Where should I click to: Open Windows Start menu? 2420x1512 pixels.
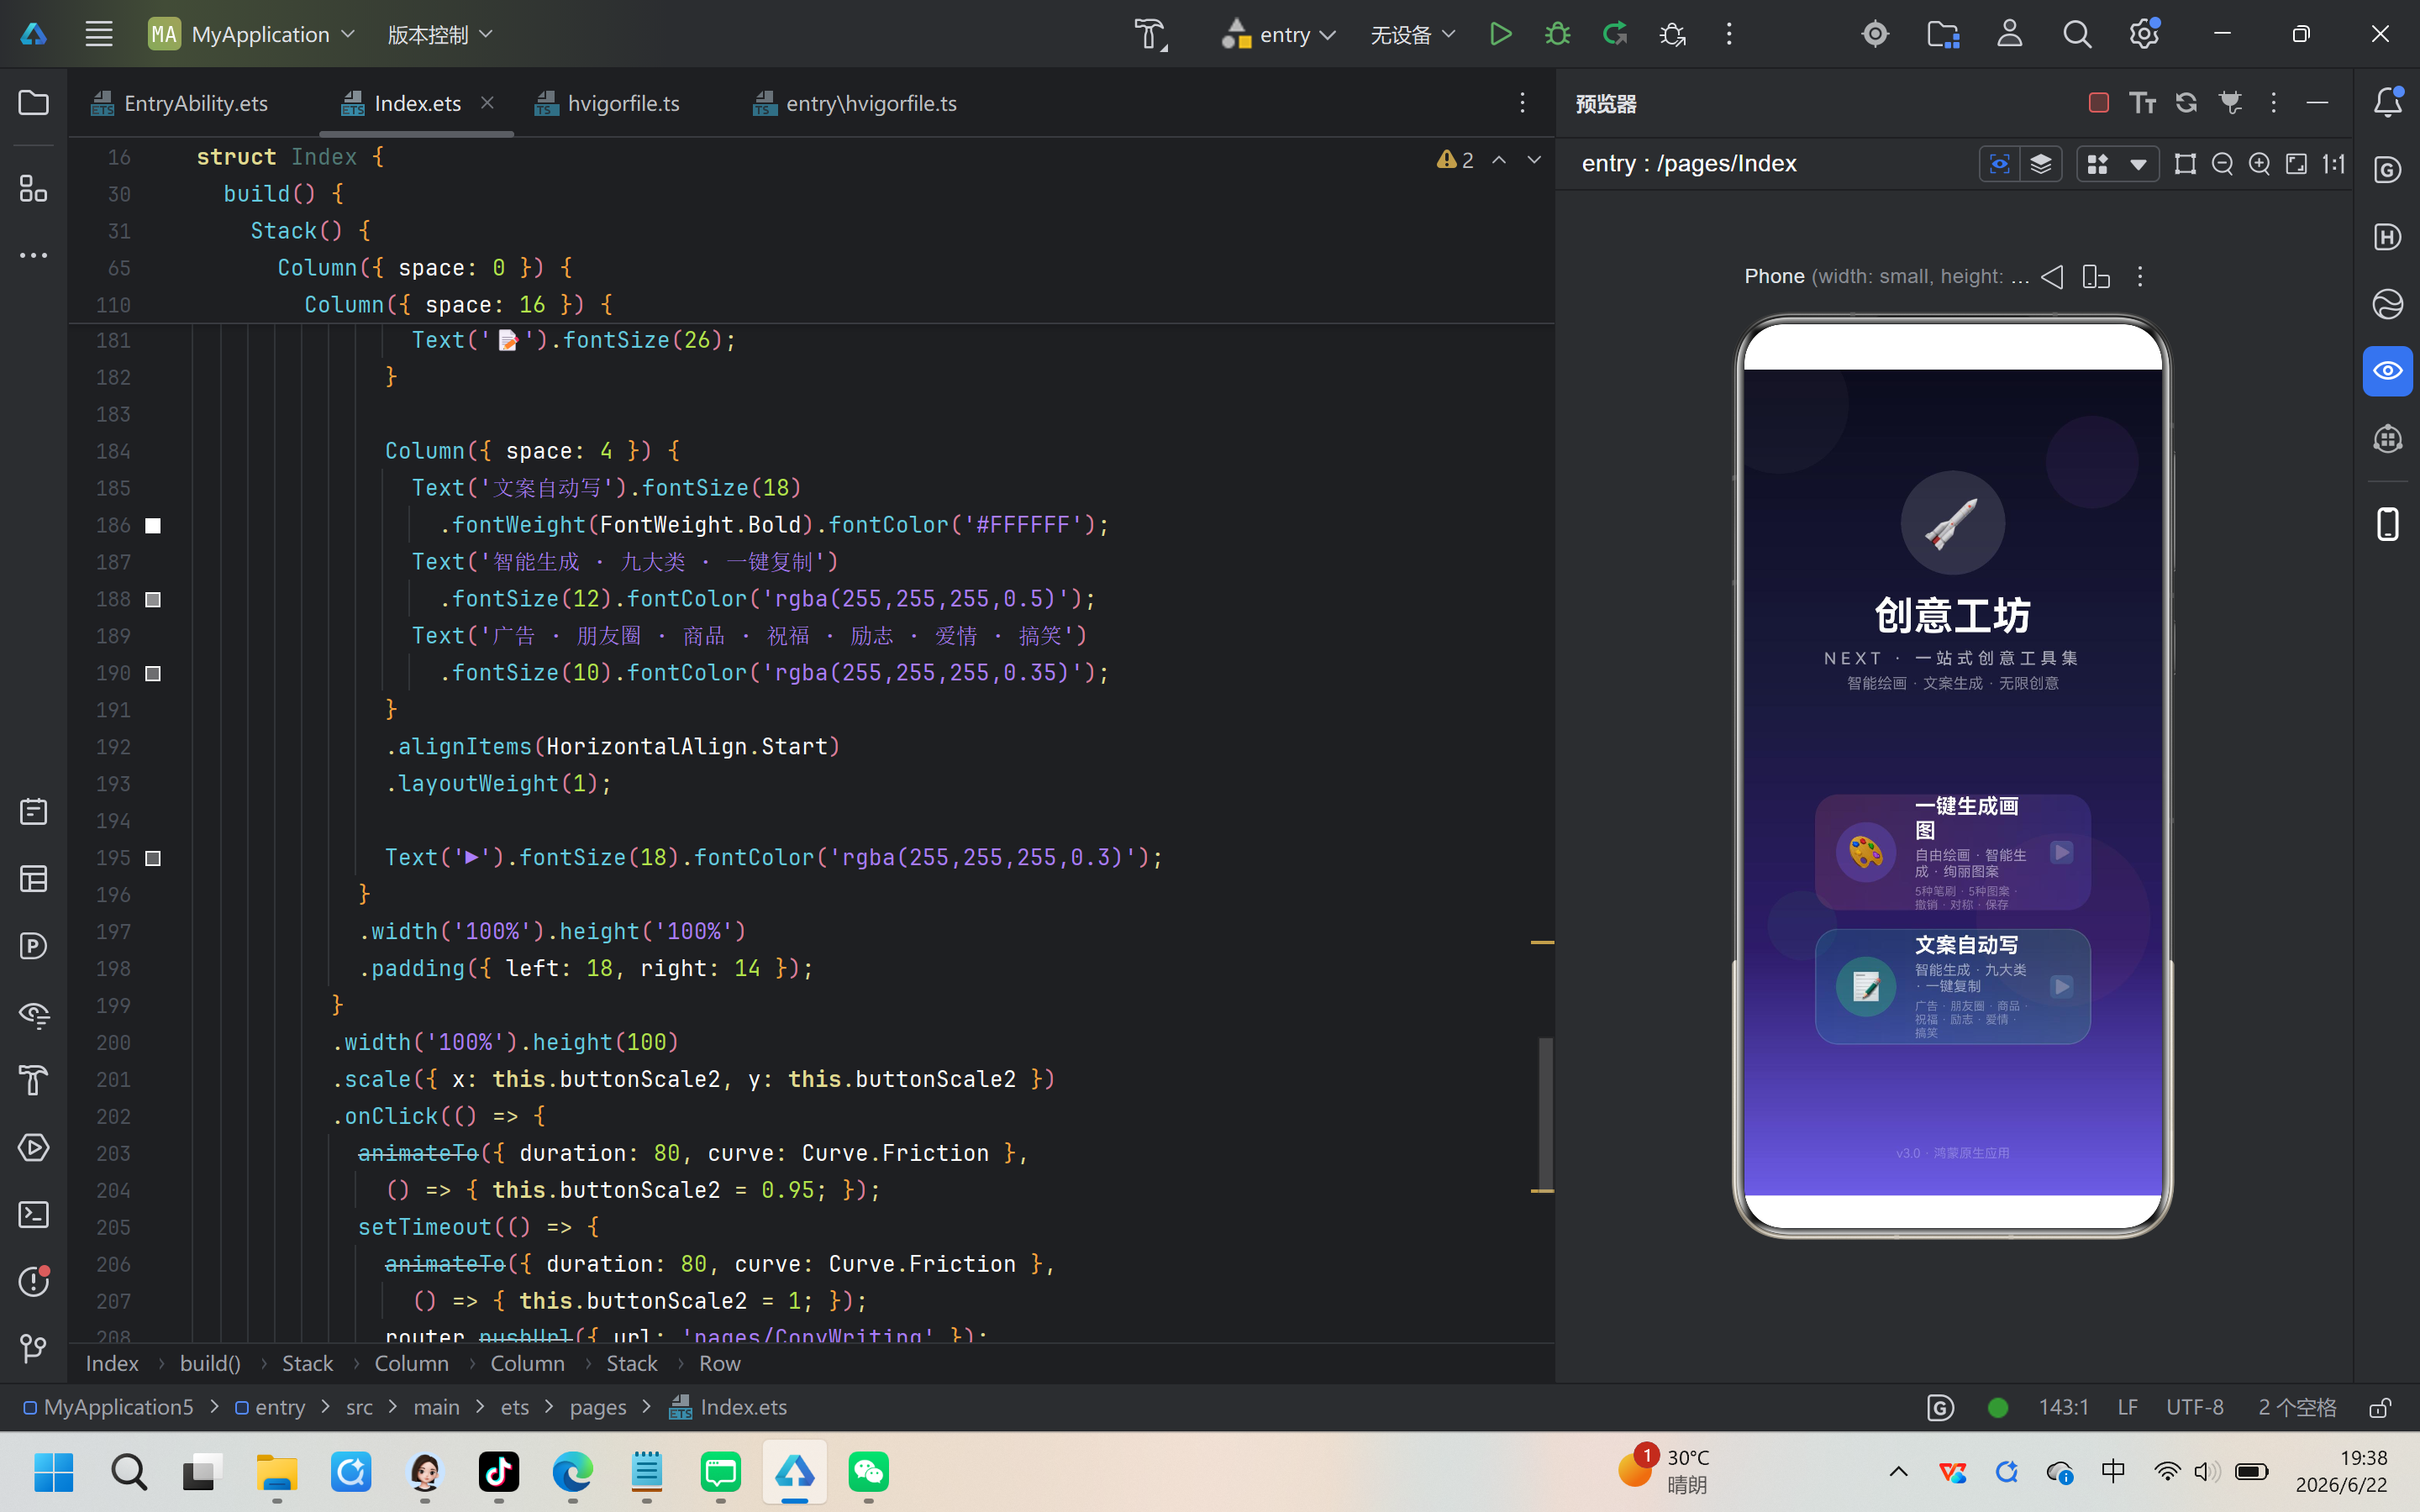point(54,1472)
